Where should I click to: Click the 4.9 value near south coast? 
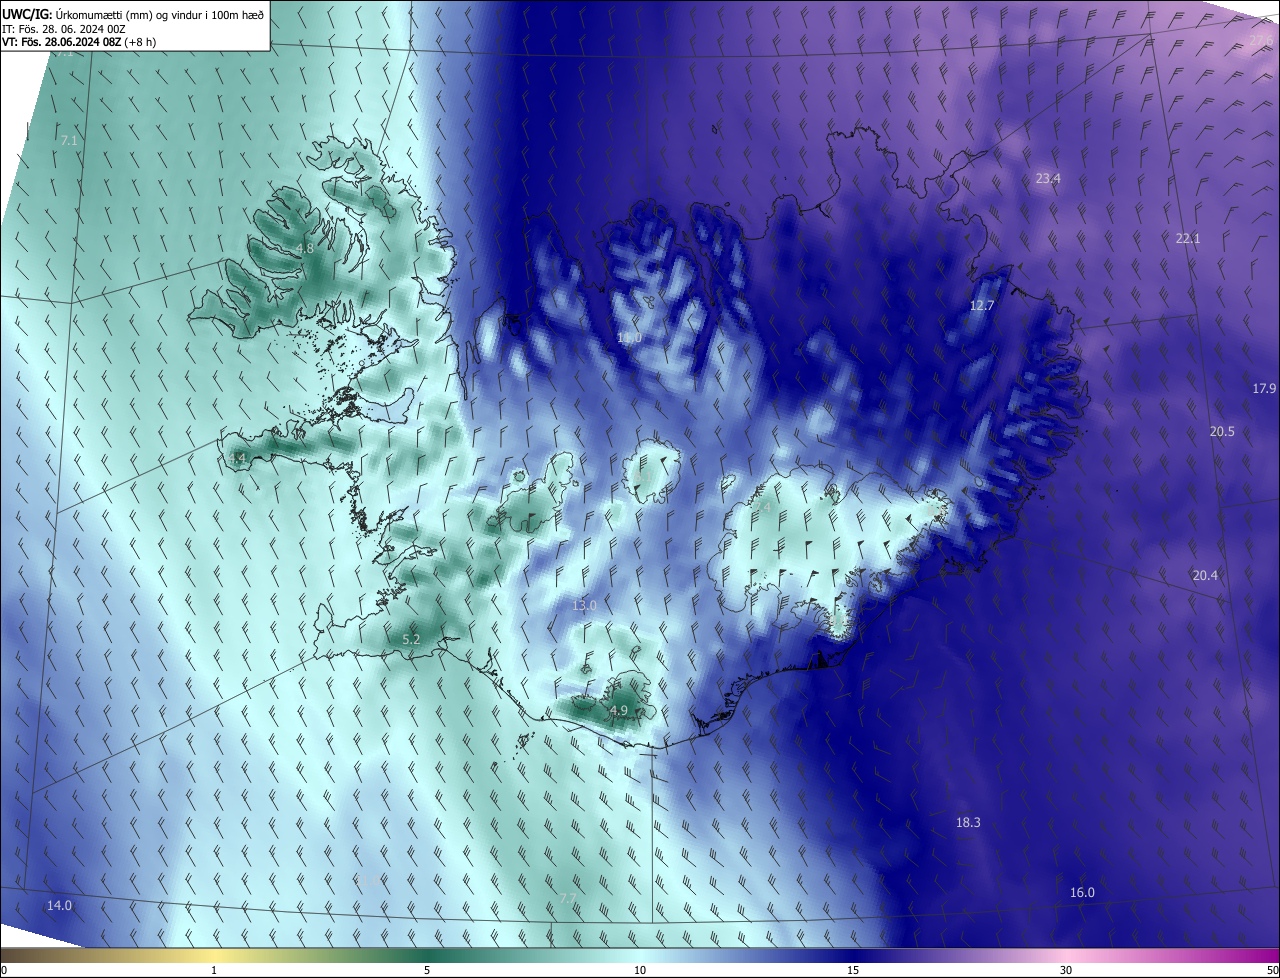[619, 711]
